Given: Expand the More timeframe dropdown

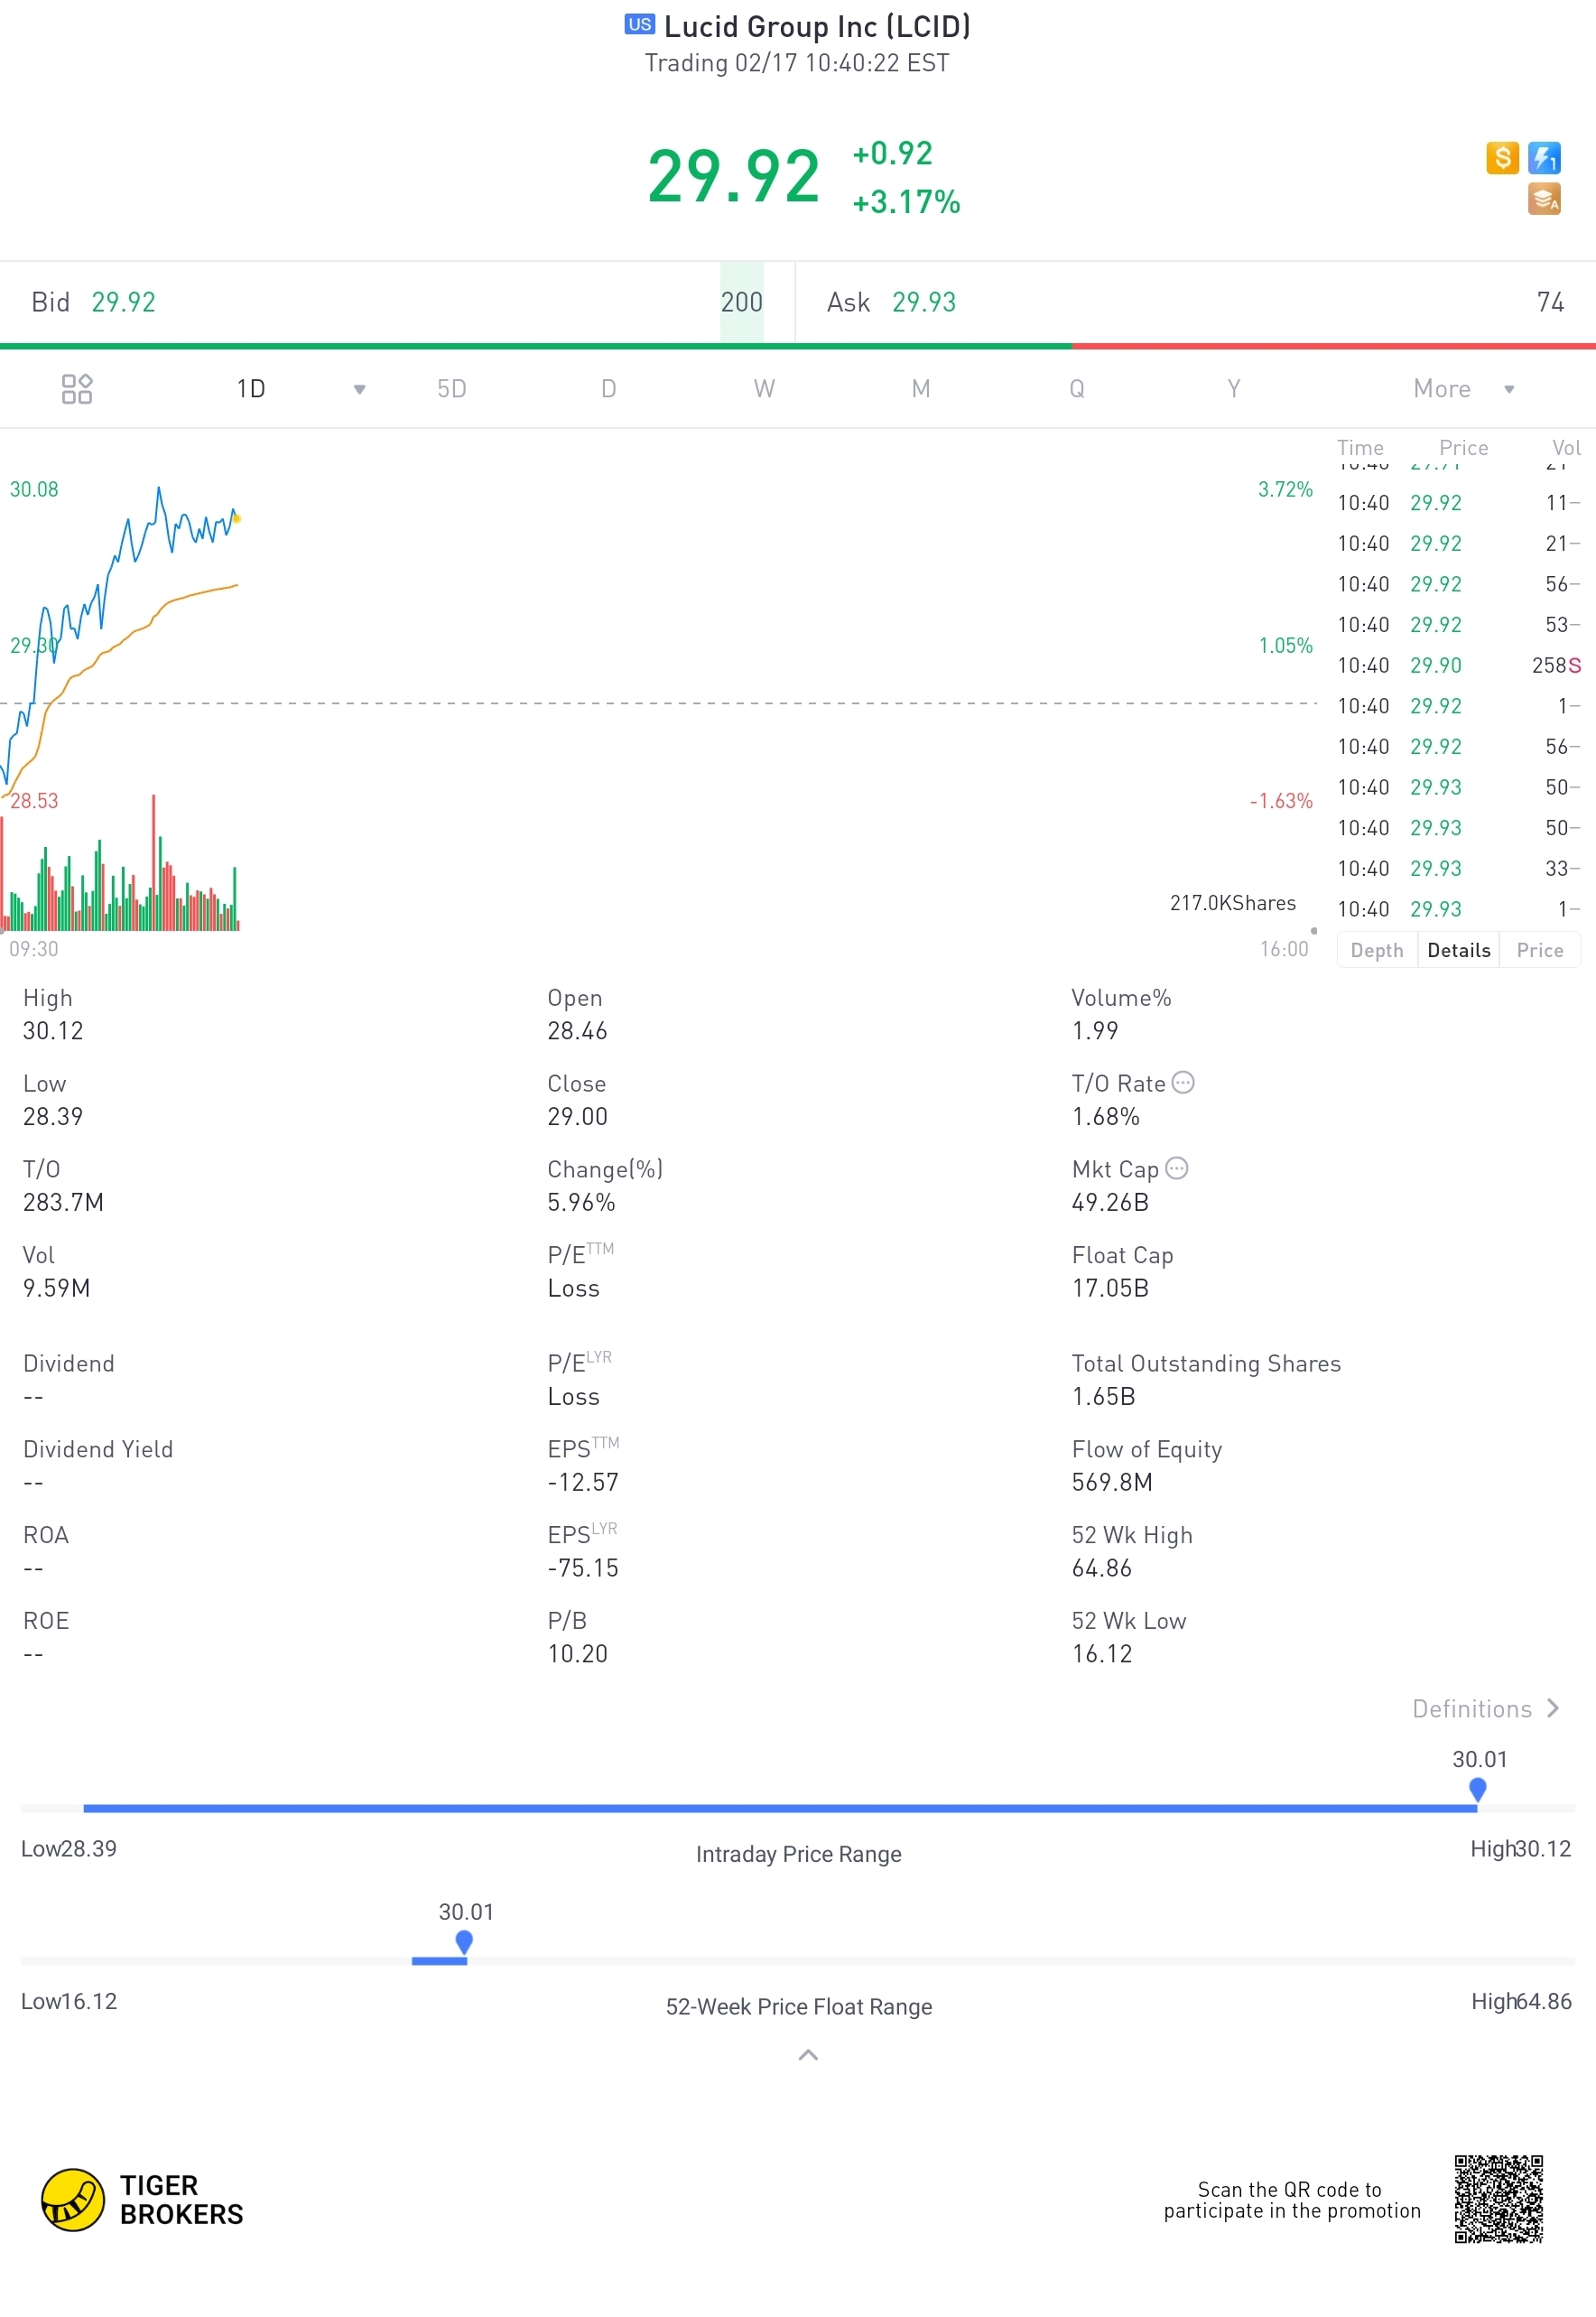Looking at the screenshot, I should tap(1509, 390).
